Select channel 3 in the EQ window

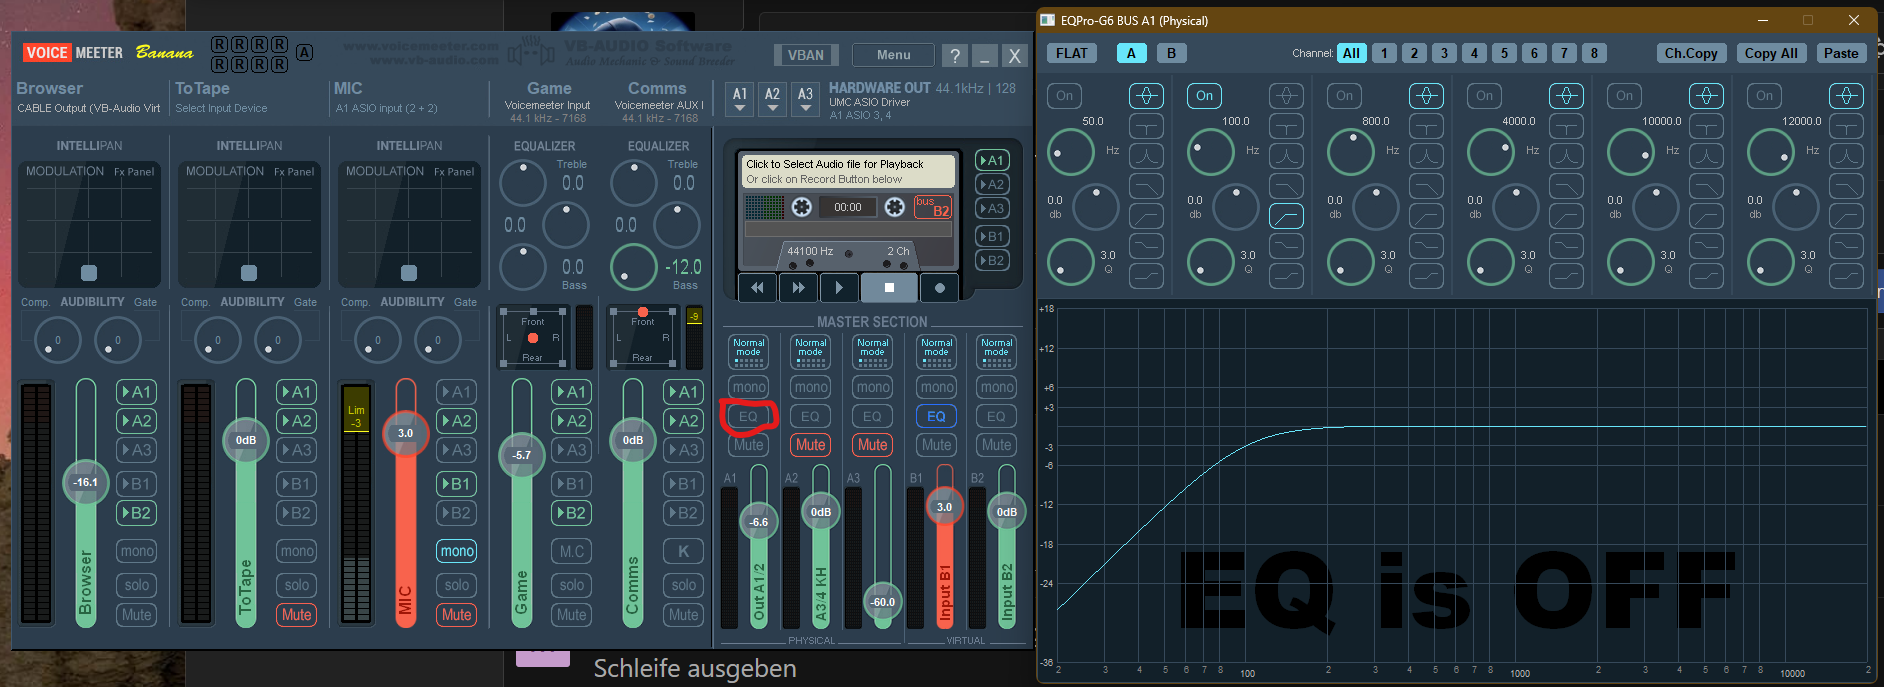pos(1444,53)
